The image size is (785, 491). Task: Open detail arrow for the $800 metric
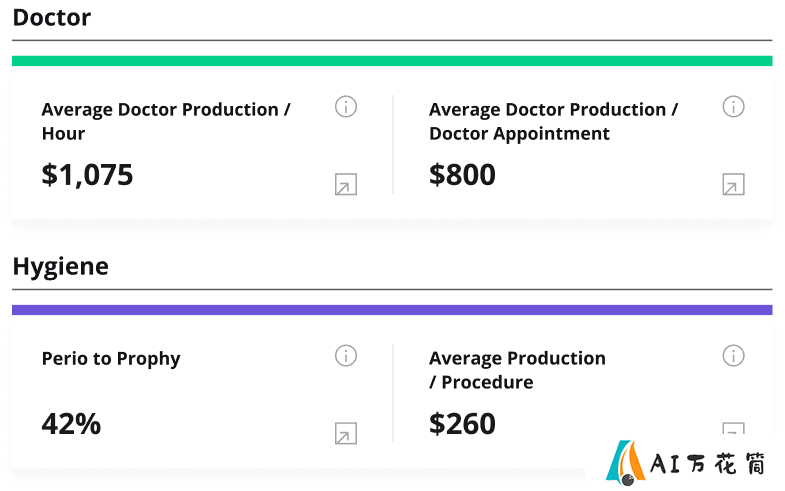point(733,185)
